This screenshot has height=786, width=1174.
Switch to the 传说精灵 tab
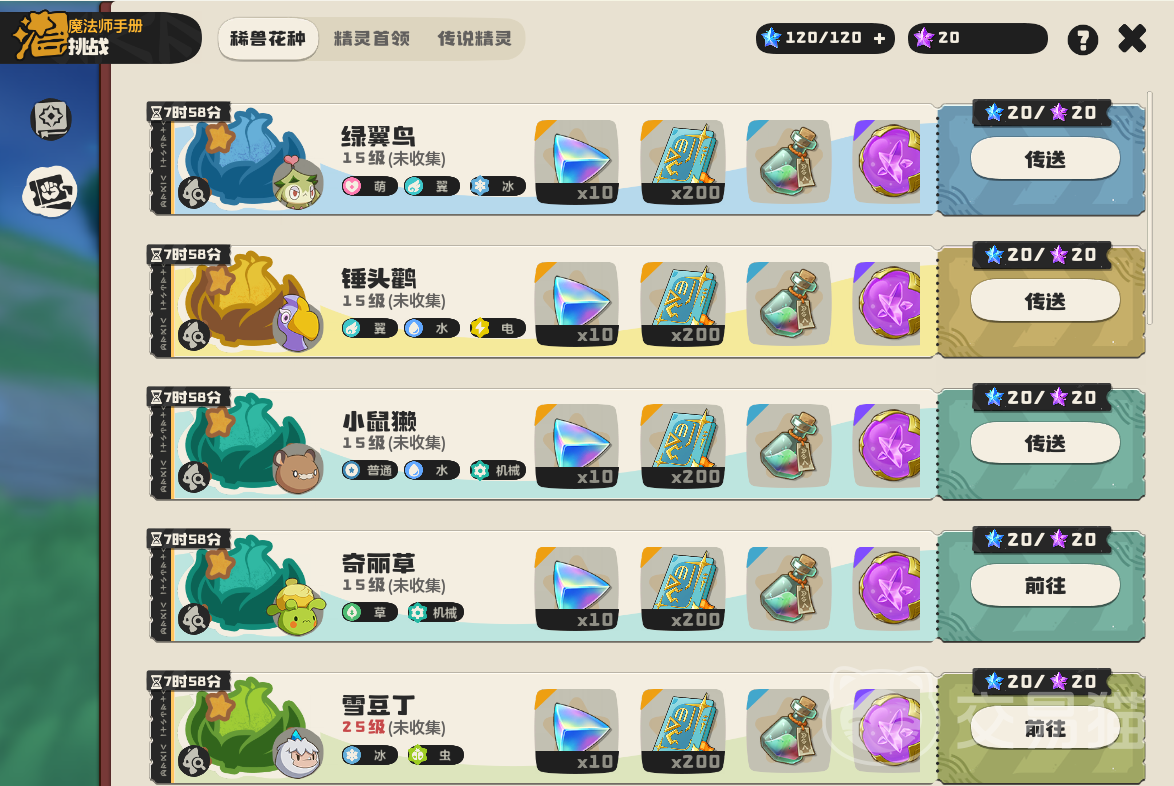pos(475,39)
